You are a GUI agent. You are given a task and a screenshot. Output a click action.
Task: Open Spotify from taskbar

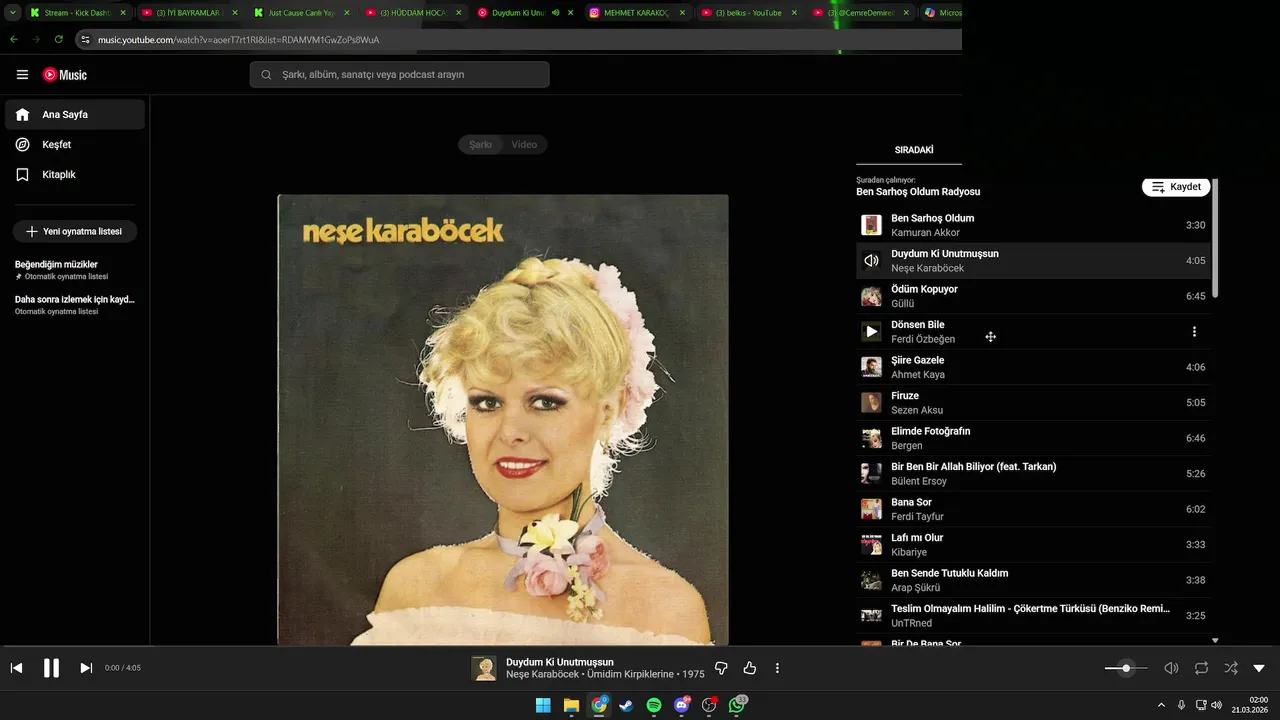[654, 705]
